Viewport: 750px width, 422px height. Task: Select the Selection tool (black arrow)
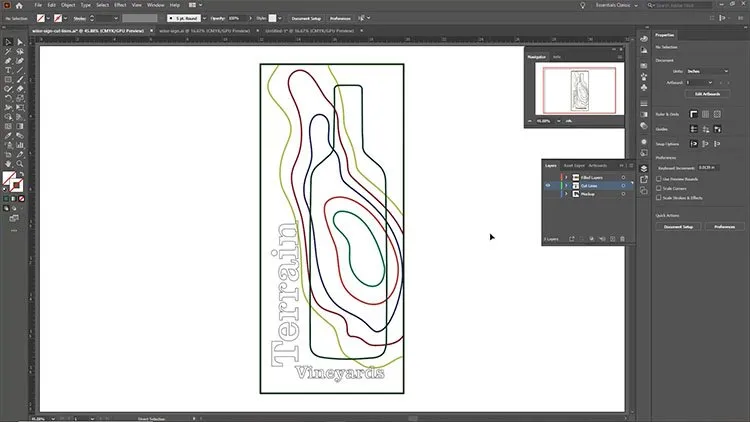tap(8, 42)
